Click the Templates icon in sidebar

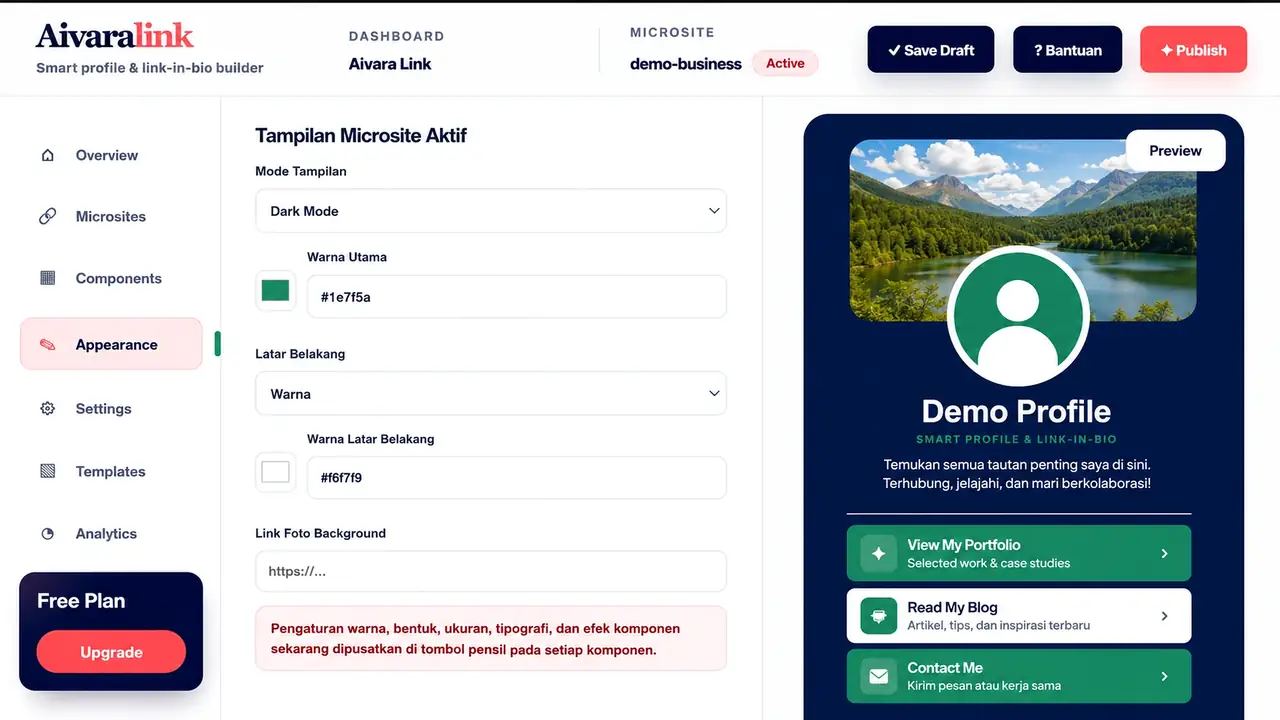point(48,471)
